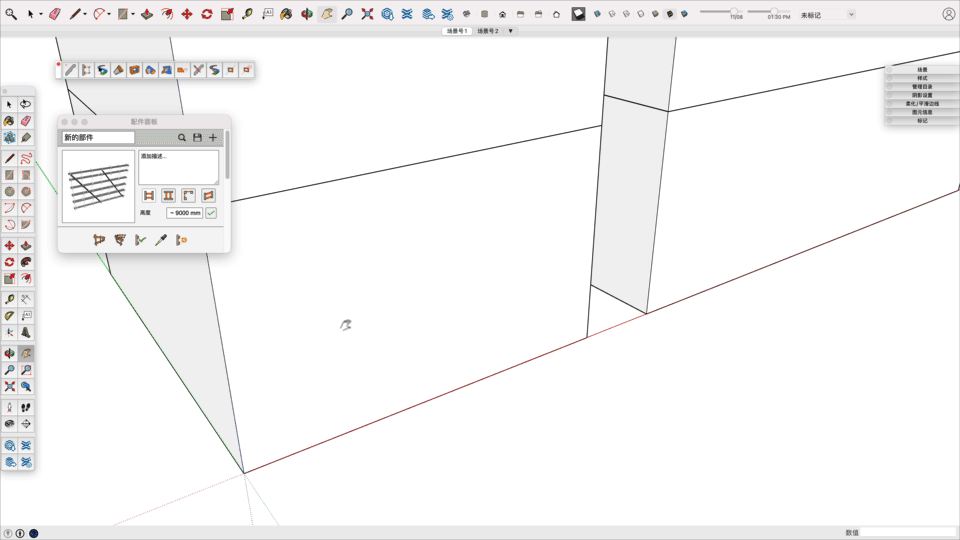Pick the eyedropper tool in assembly panel
Screen dimensions: 960x540
pos(160,240)
